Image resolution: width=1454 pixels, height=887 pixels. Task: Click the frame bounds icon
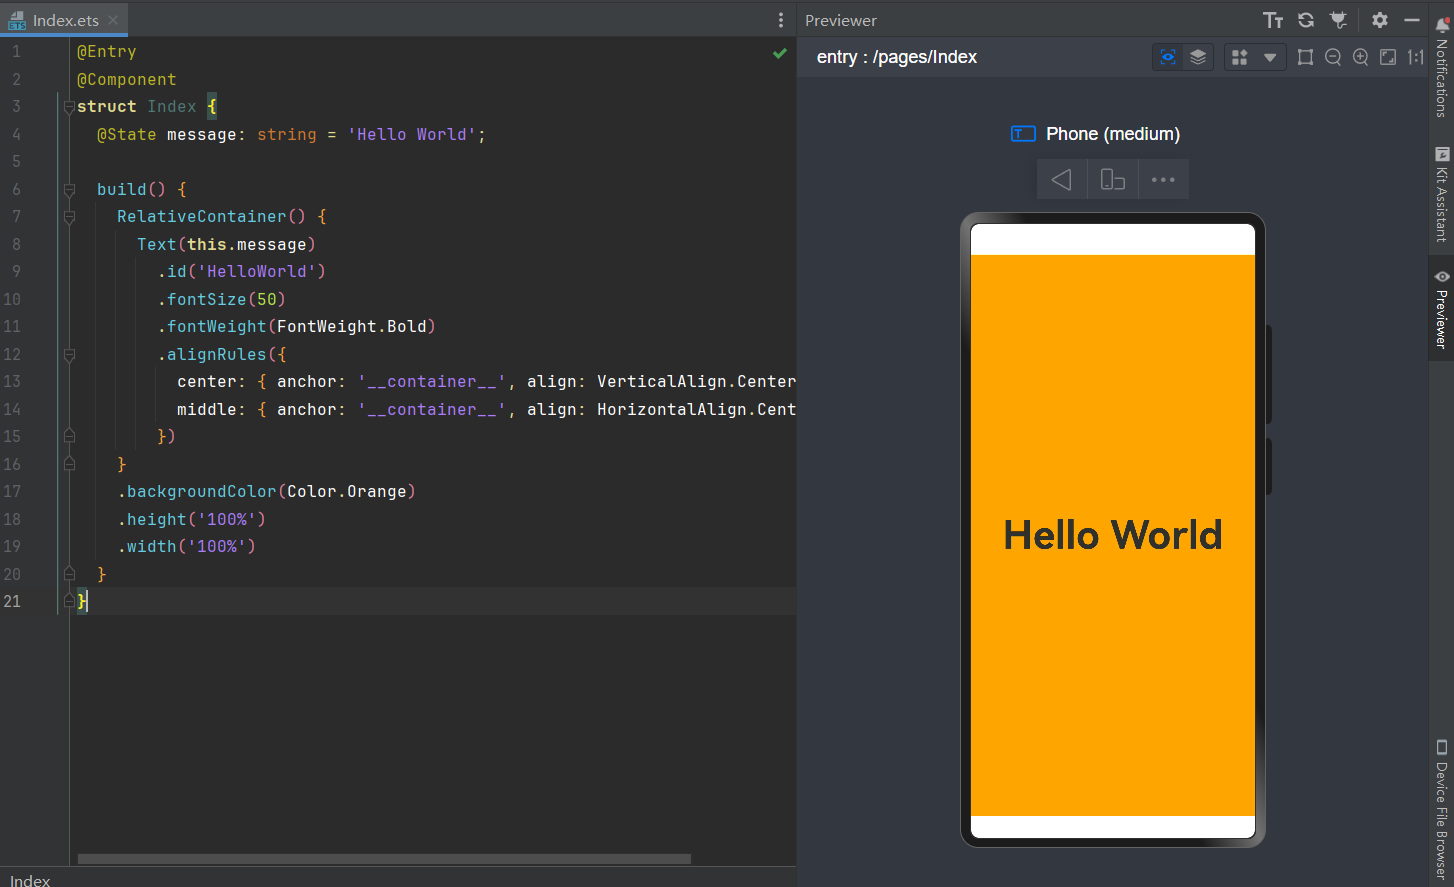point(1305,57)
